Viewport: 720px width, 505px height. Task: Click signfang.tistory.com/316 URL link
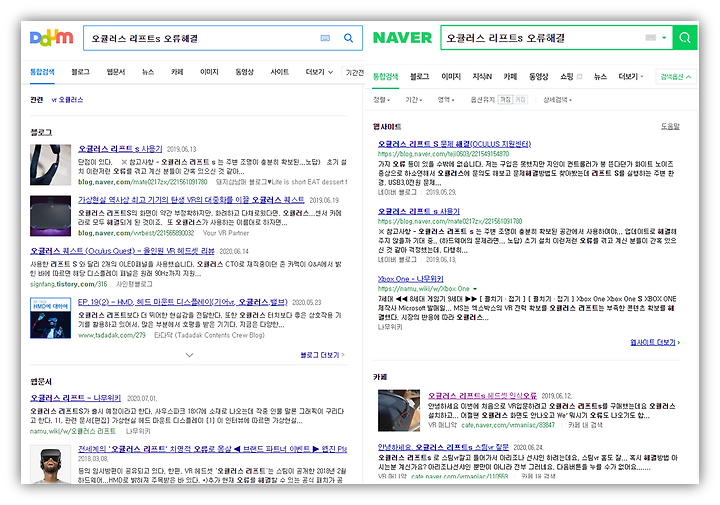click(68, 284)
